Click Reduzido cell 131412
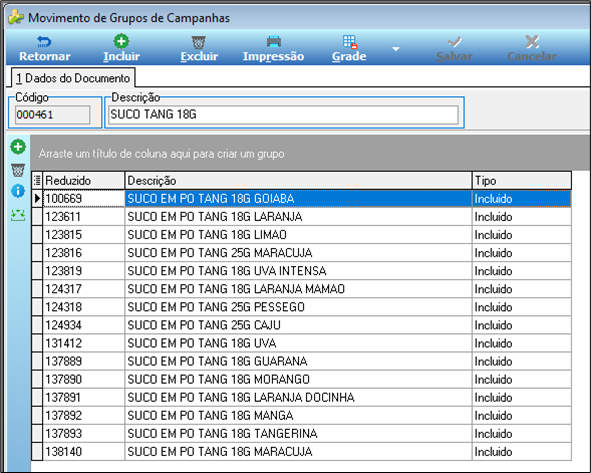Viewport: 591px width, 473px height. pos(84,343)
